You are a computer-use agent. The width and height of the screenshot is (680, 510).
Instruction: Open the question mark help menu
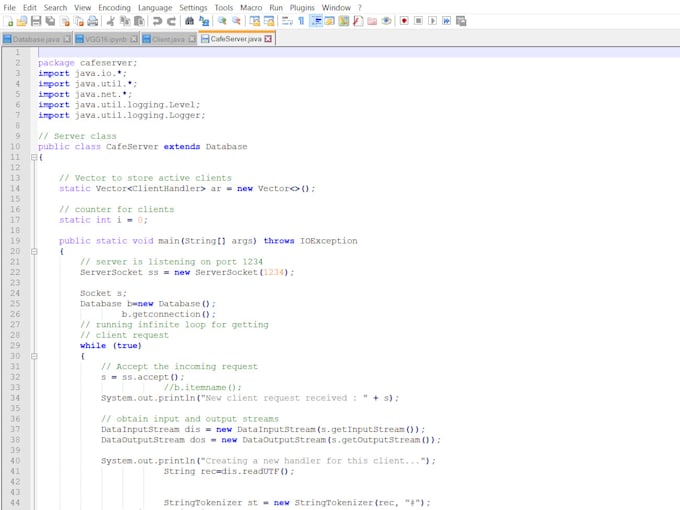click(360, 7)
